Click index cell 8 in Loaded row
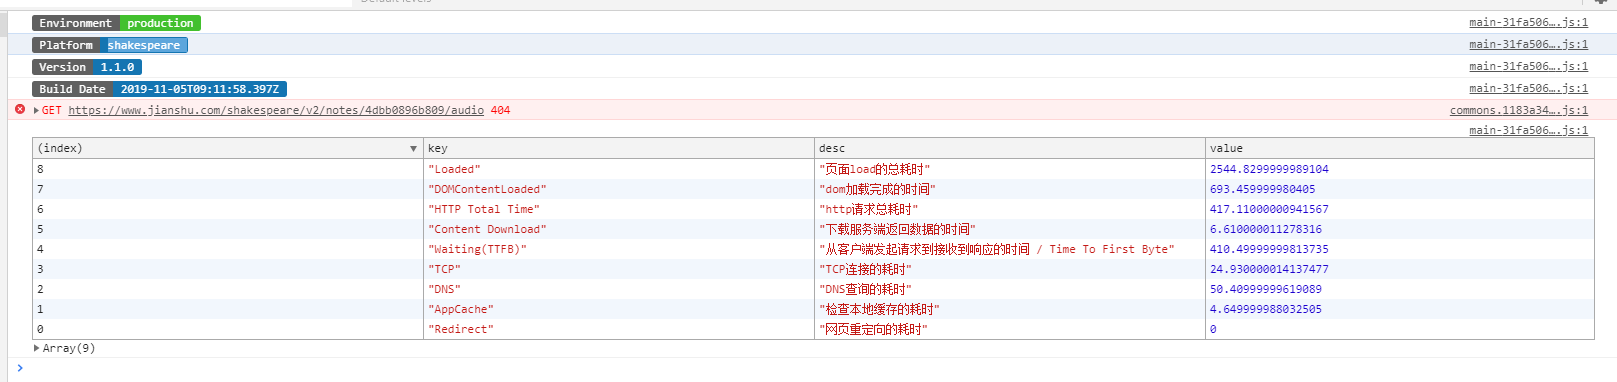This screenshot has width=1617, height=382. pos(228,169)
